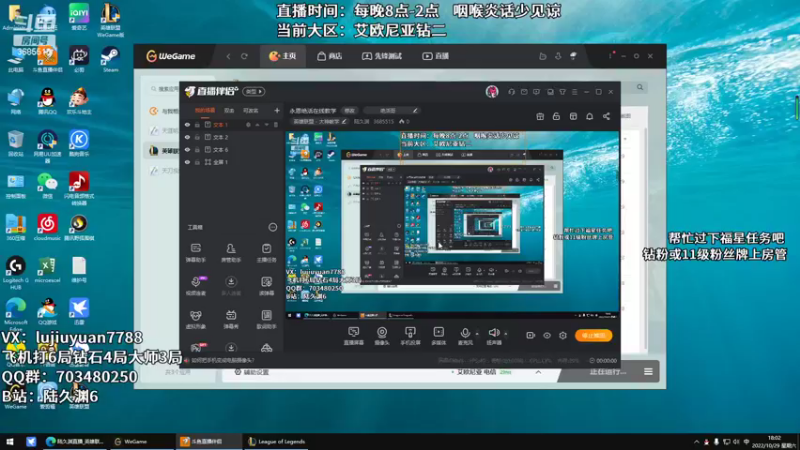This screenshot has width=800, height=450.
Task: Open streaming app title bar menu lines
Action: pos(574,92)
